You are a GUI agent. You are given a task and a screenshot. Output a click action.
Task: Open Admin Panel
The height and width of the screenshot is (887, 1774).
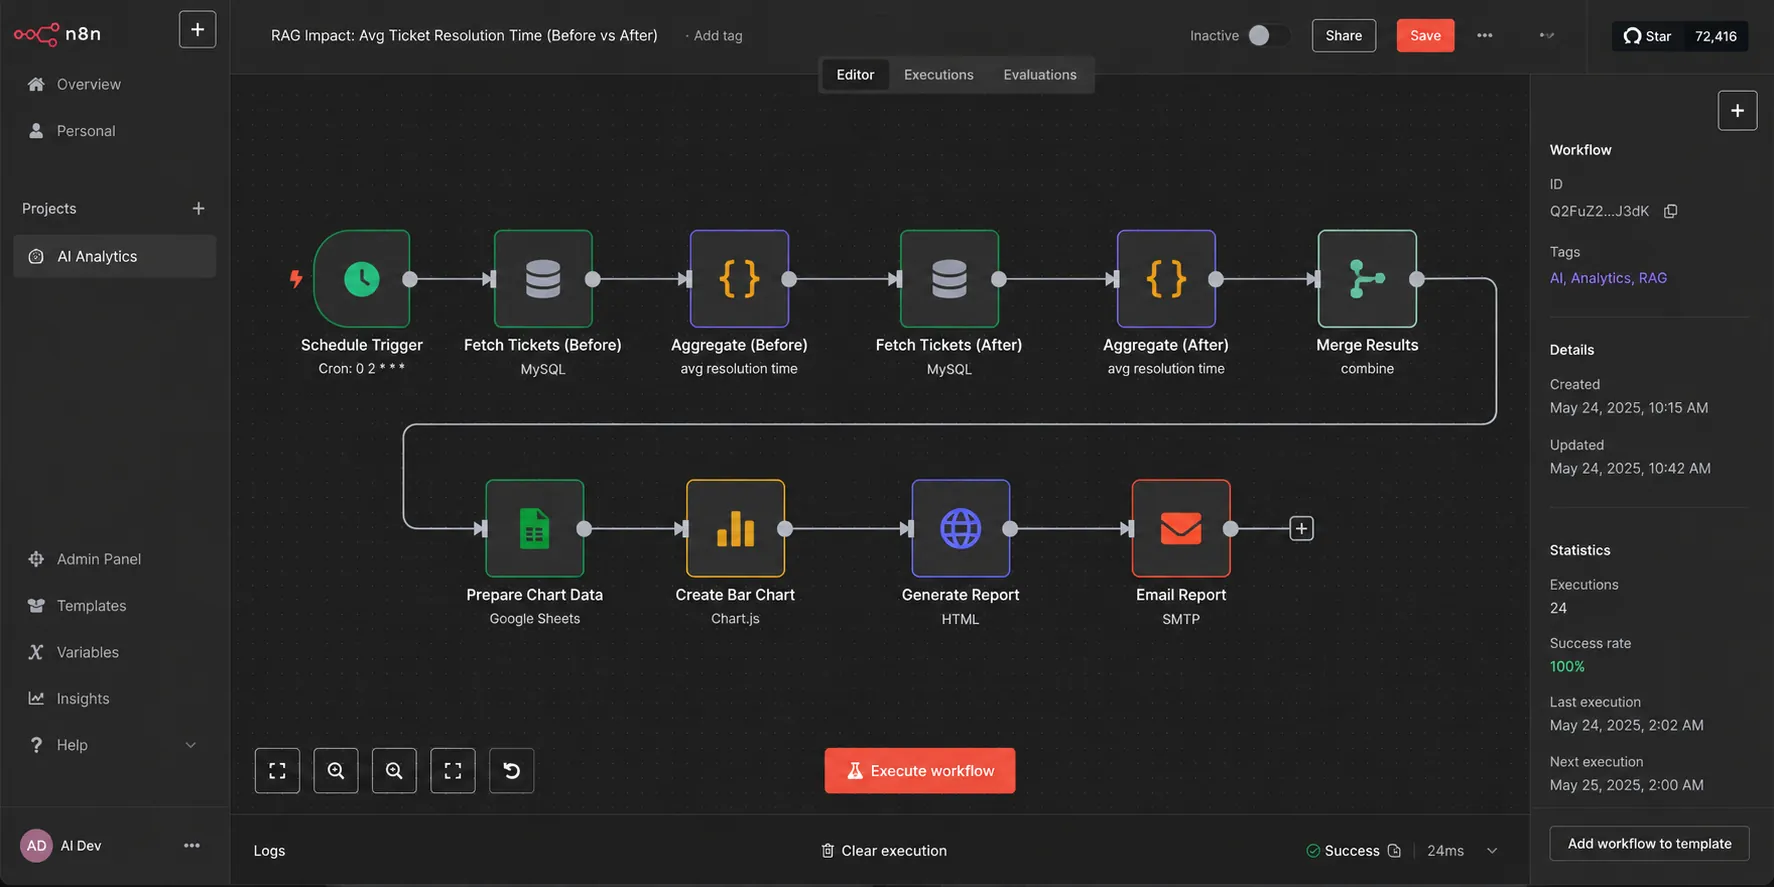pyautogui.click(x=99, y=559)
